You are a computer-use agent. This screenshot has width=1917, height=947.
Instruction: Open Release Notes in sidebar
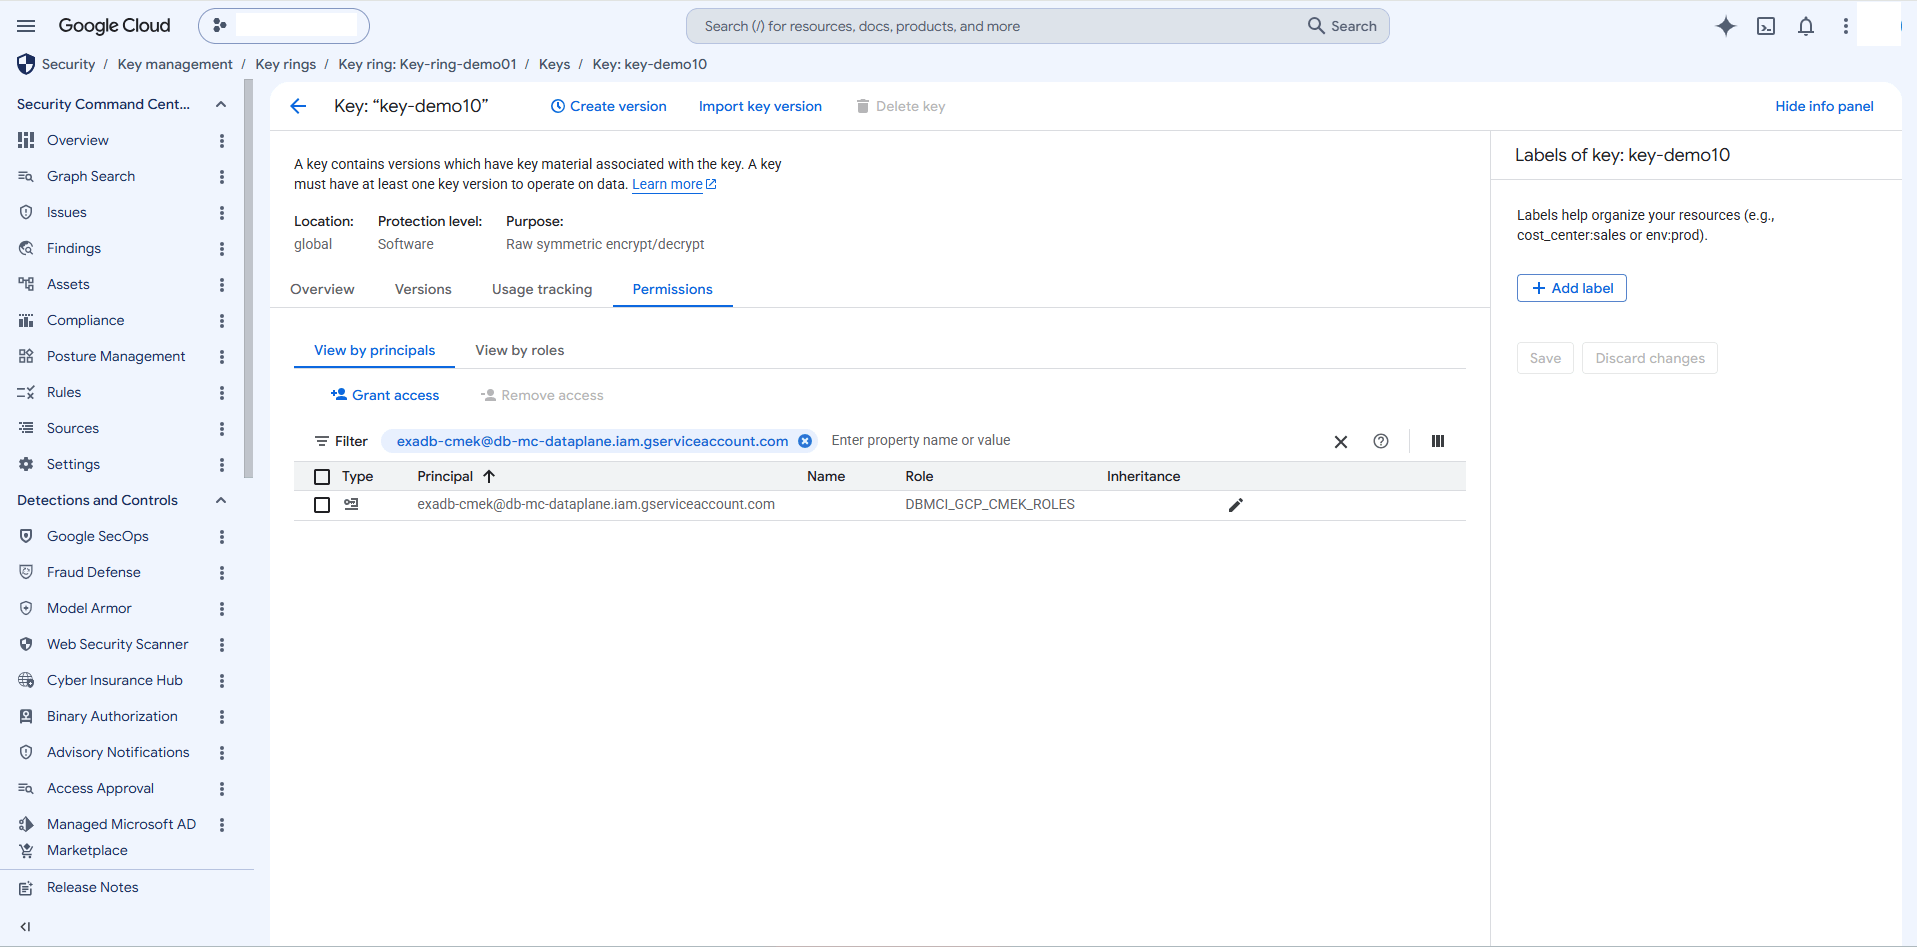tap(92, 888)
